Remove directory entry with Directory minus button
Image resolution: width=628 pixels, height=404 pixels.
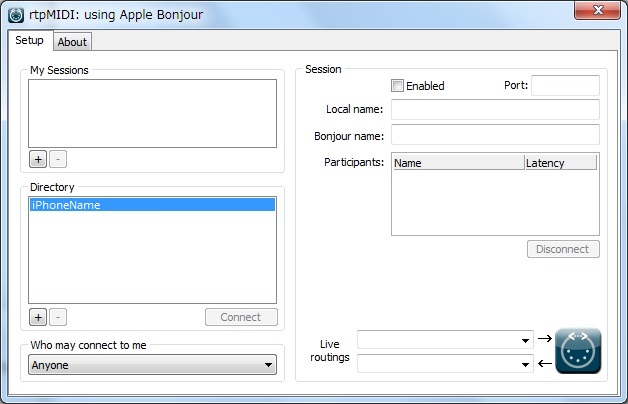(58, 317)
